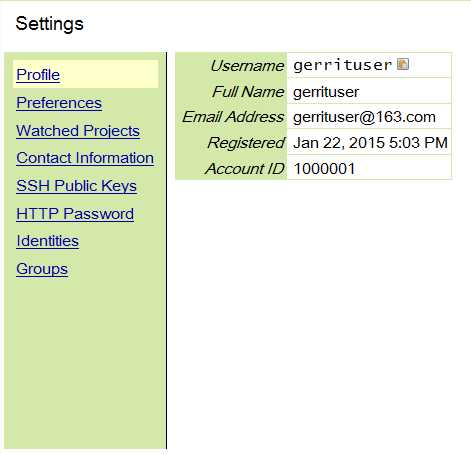Viewport: 471px width, 454px height.
Task: Copy the username with the clipboard icon
Action: (403, 64)
